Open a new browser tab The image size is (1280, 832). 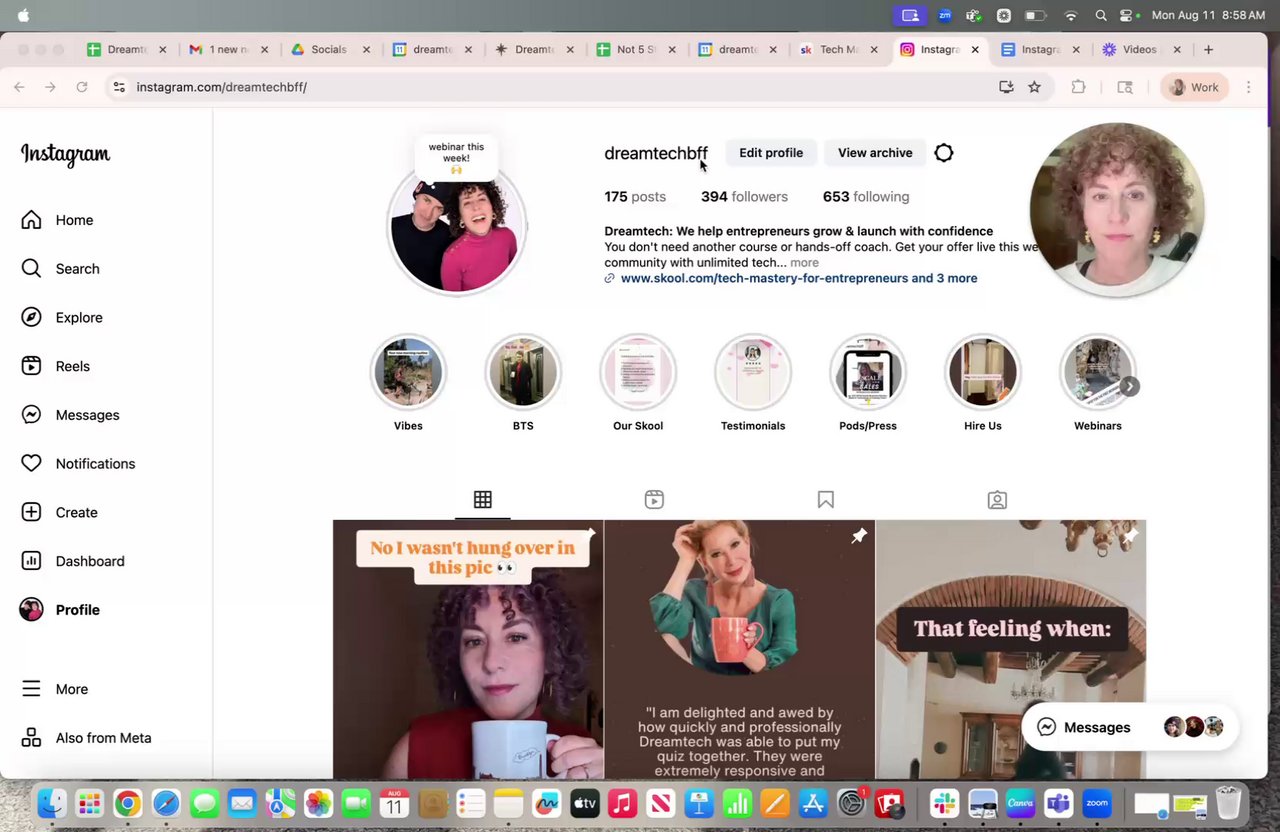[x=1208, y=49]
